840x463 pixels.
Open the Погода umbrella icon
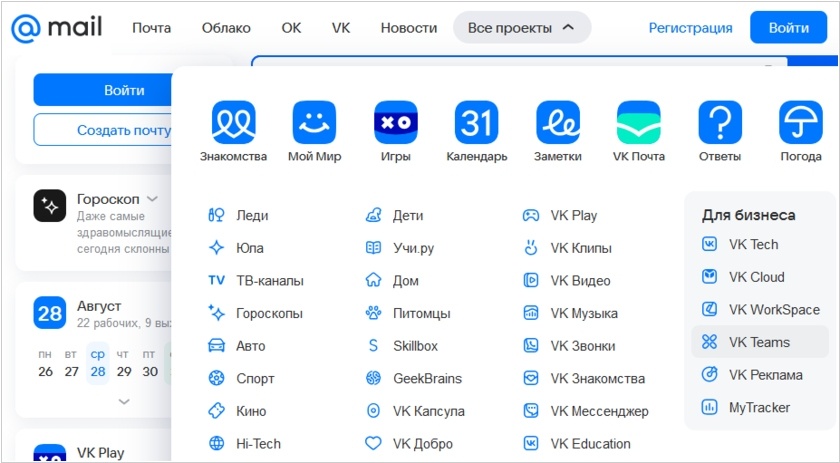click(801, 122)
